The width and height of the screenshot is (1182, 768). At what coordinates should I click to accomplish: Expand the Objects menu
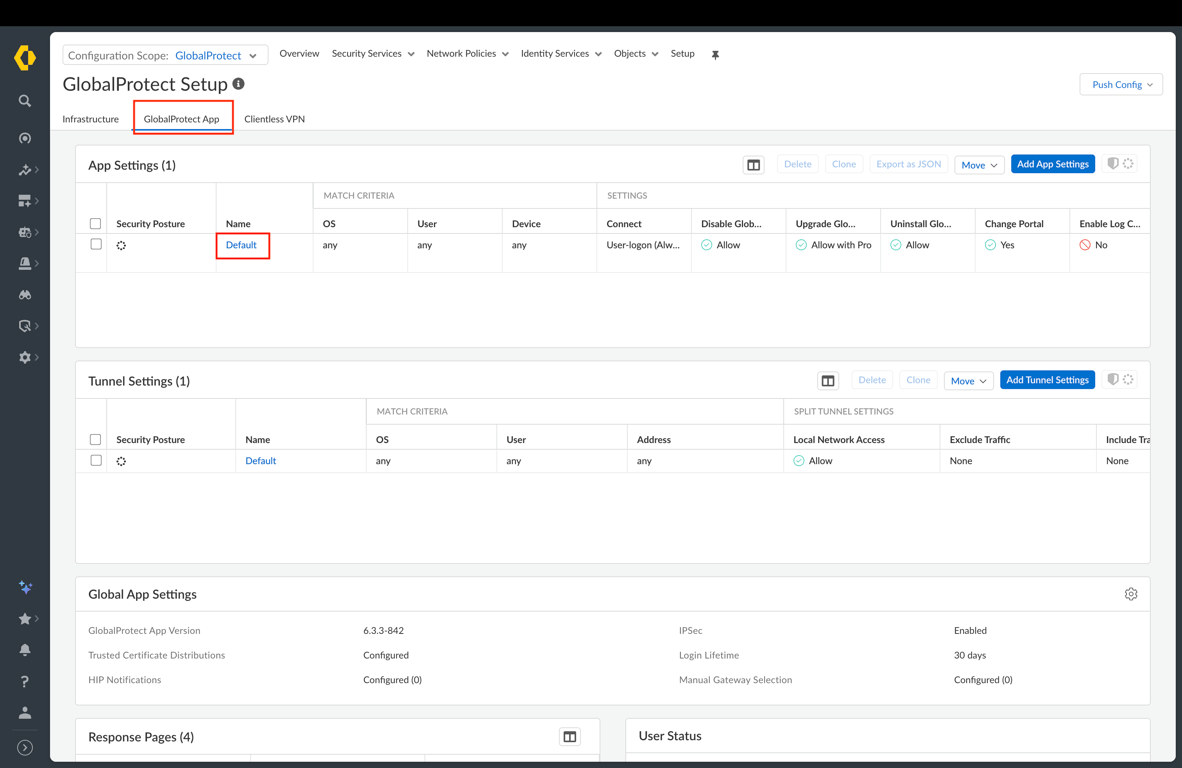(636, 54)
